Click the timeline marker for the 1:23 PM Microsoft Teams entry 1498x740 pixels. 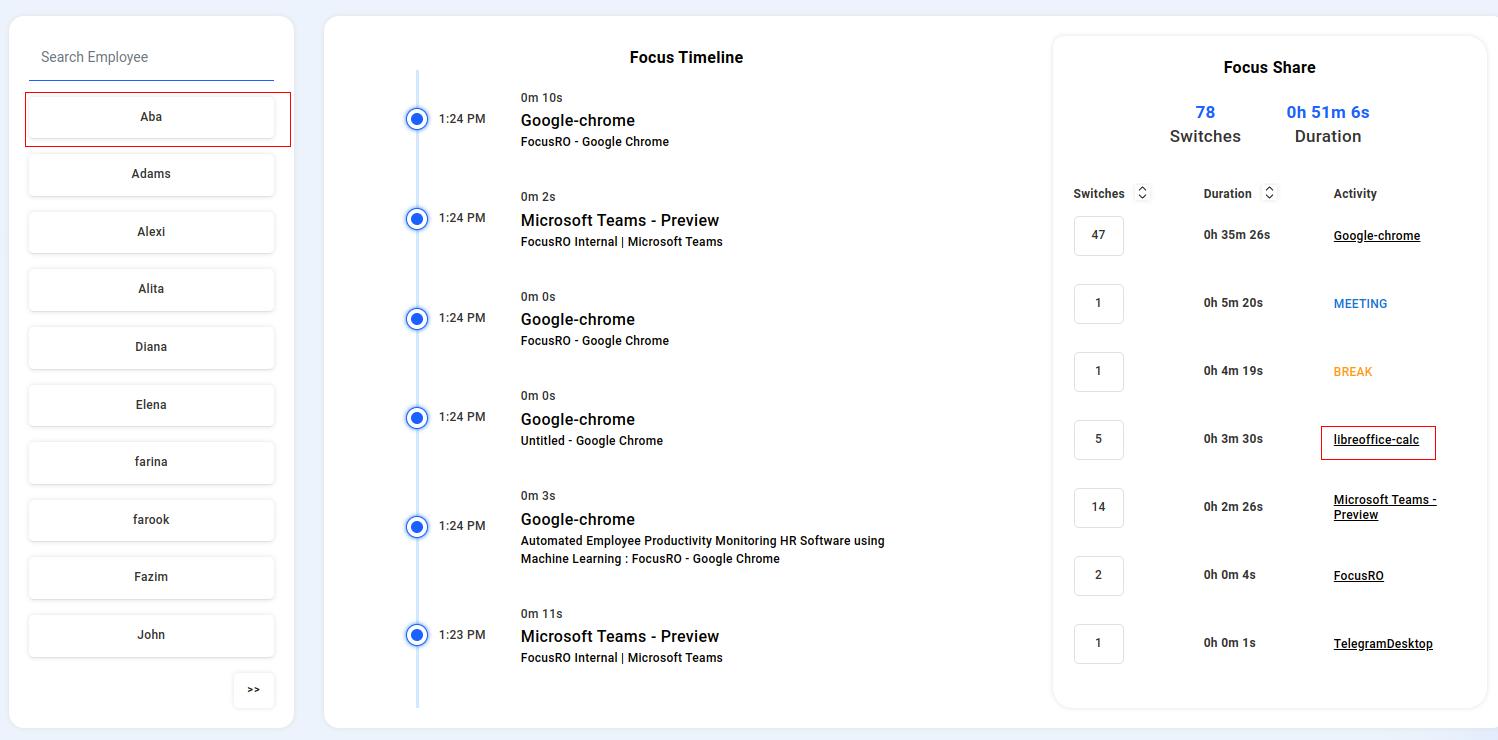click(417, 634)
